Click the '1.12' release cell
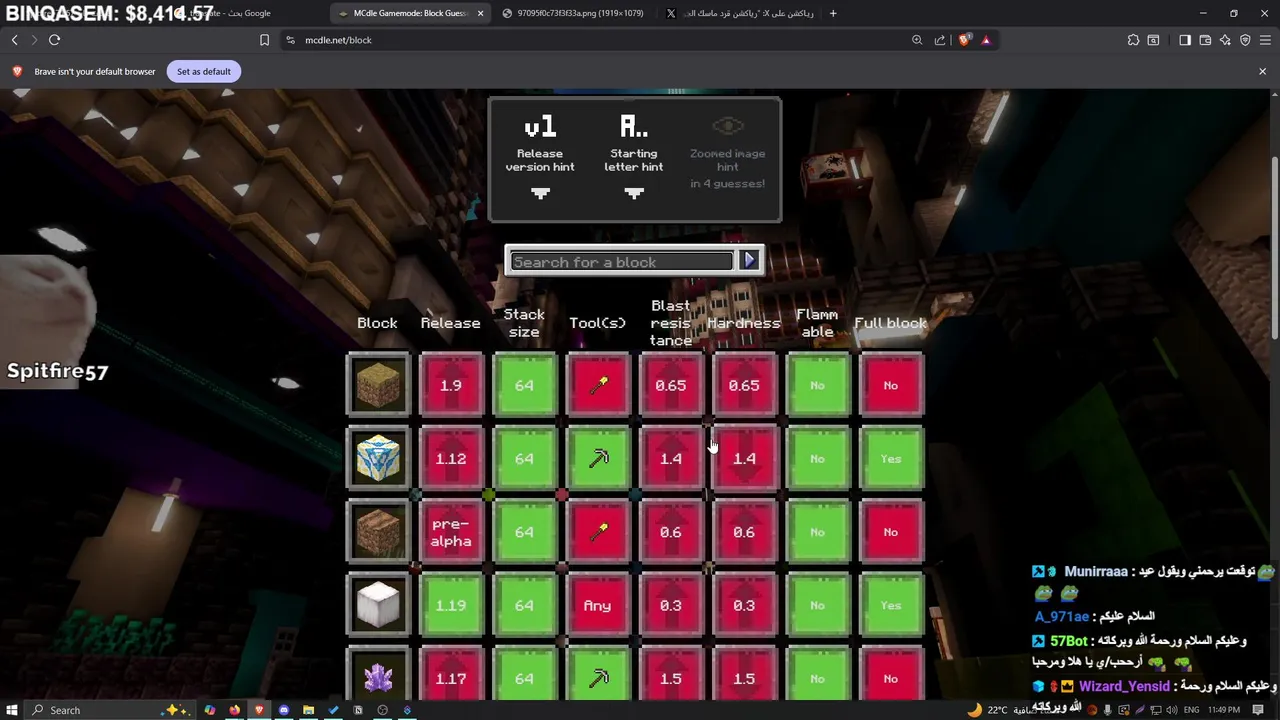 451,458
